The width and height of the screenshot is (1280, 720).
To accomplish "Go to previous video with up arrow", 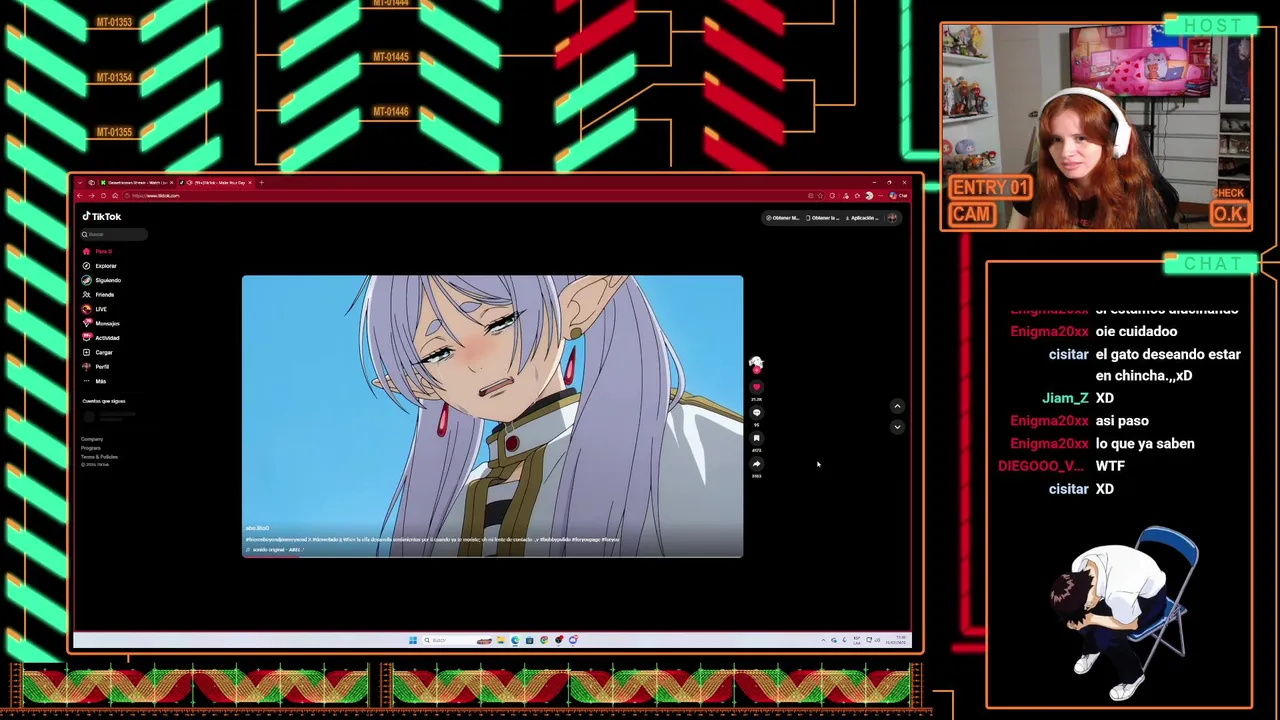I will [x=897, y=406].
